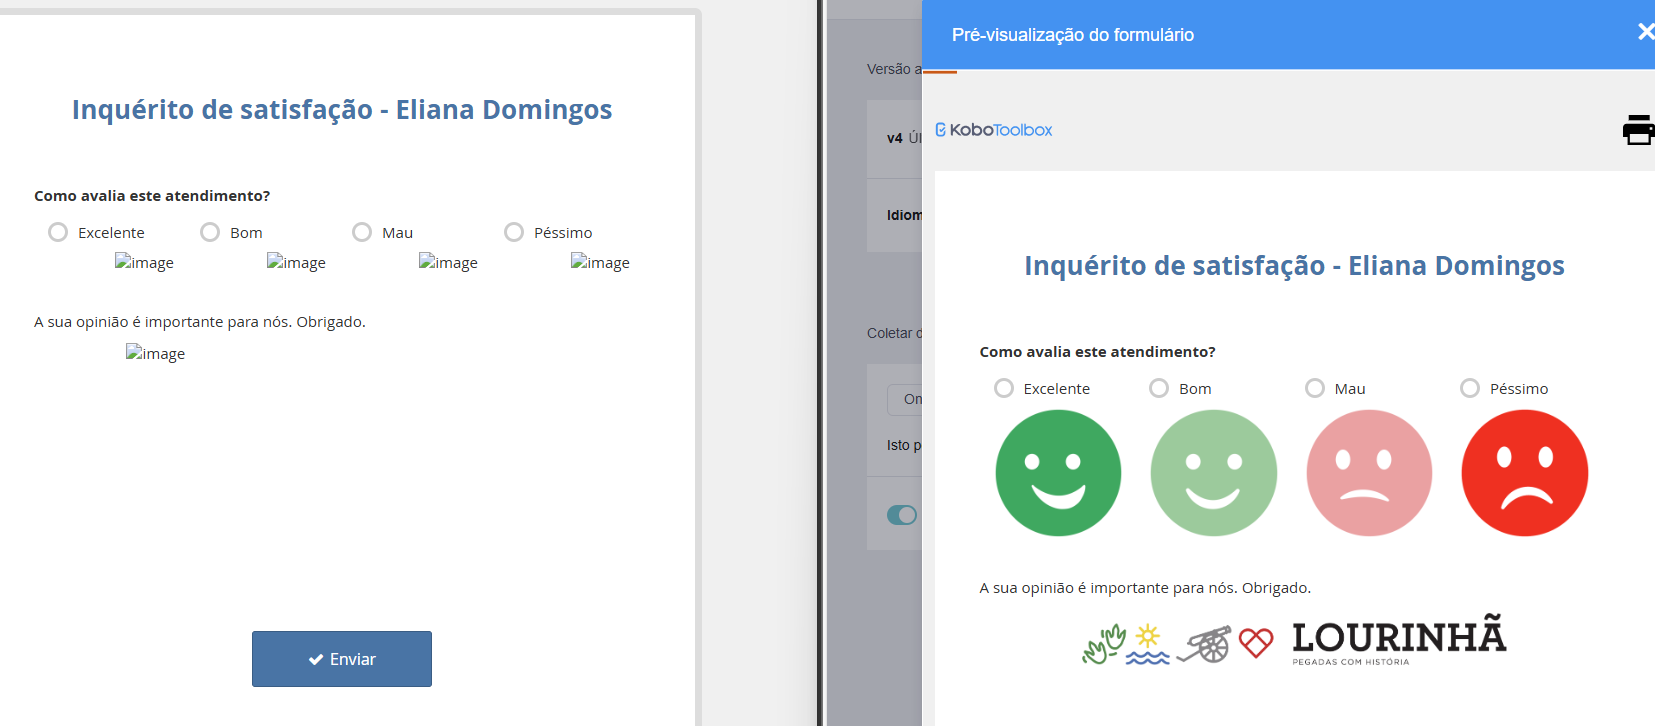Screen dimensions: 1655x726
Task: Choose Mau in the left form
Action: 362,232
